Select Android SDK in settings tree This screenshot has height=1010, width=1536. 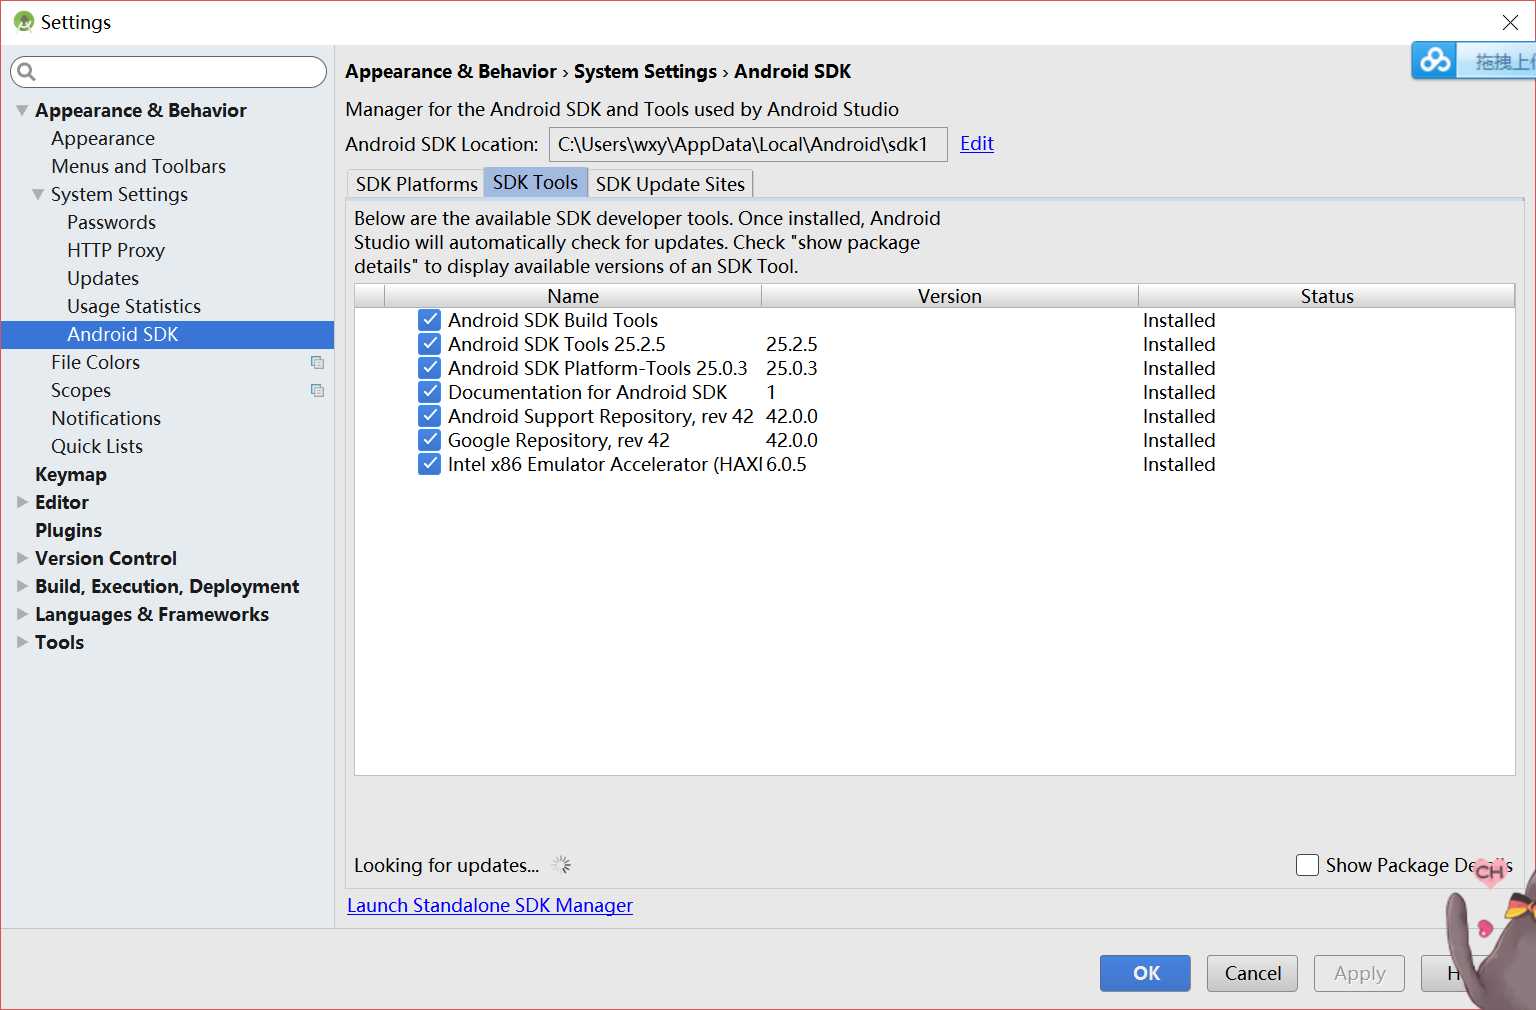coord(167,335)
